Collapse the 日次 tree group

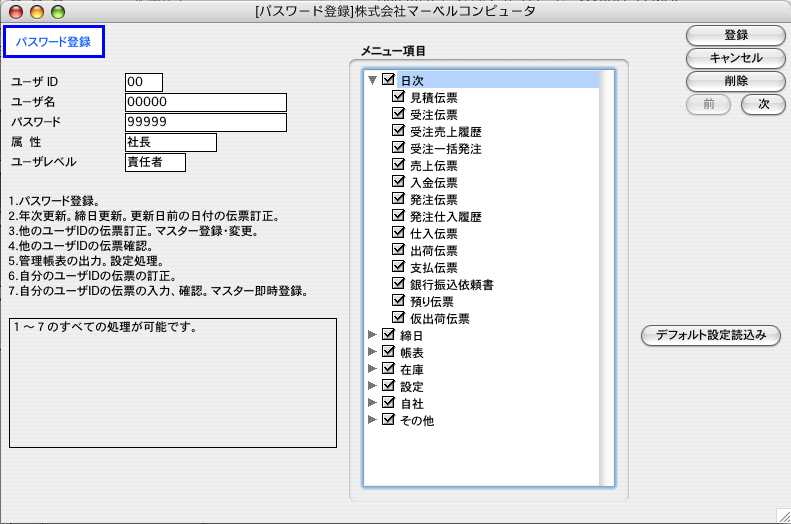tap(373, 80)
